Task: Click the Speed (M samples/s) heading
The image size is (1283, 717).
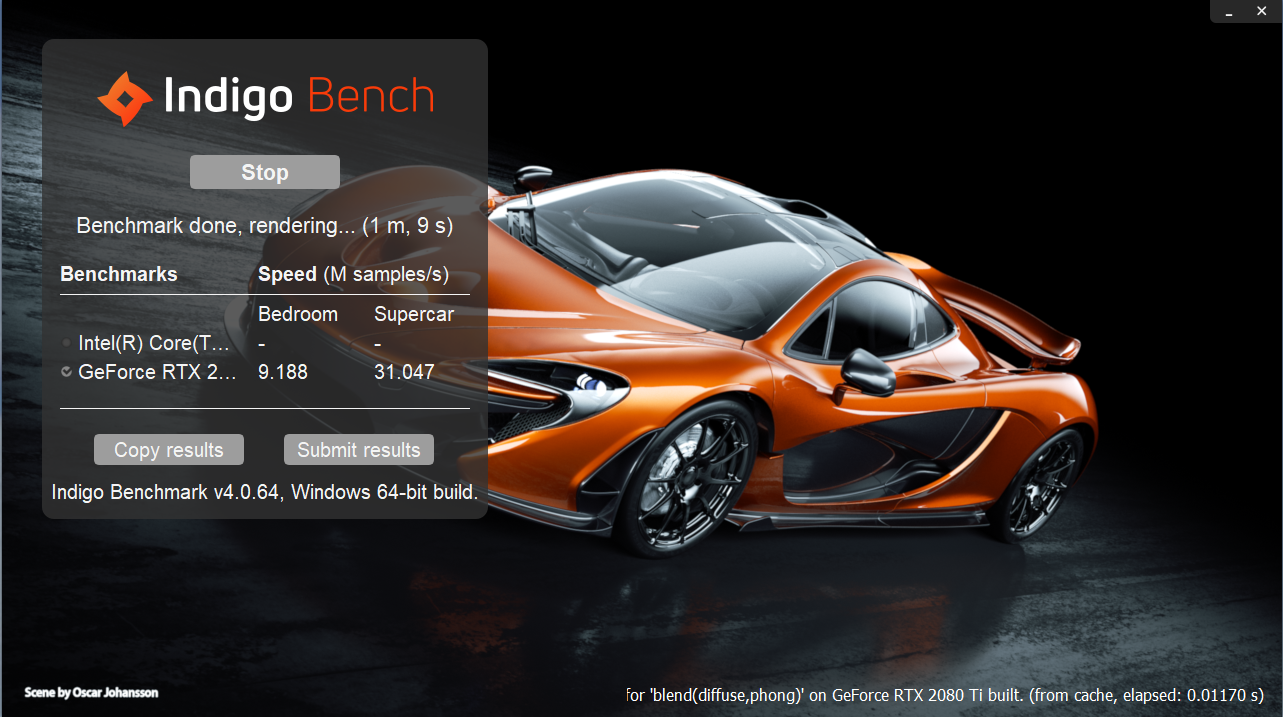Action: coord(353,274)
